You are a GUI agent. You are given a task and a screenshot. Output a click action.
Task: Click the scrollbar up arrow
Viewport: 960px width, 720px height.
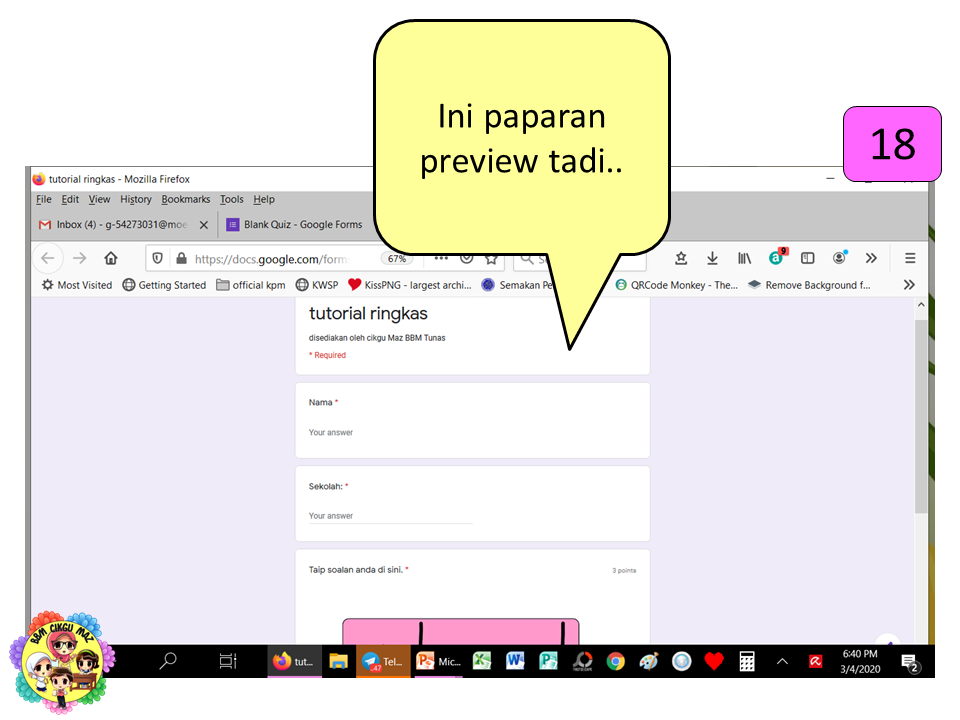click(x=921, y=304)
